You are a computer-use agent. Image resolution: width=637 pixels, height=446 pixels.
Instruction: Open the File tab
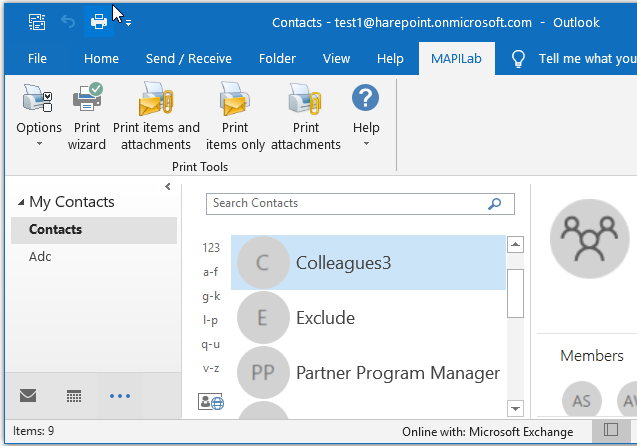click(37, 58)
